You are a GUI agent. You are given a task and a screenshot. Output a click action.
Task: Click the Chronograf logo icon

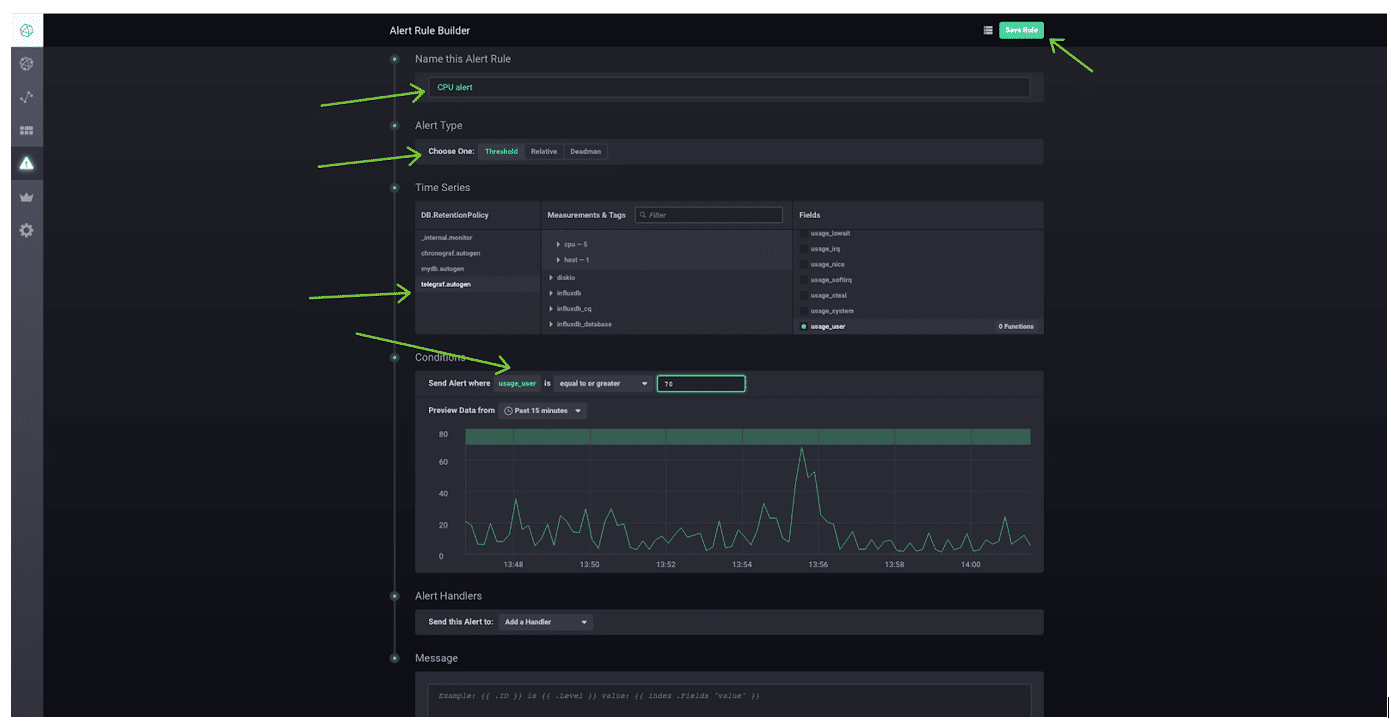point(27,31)
